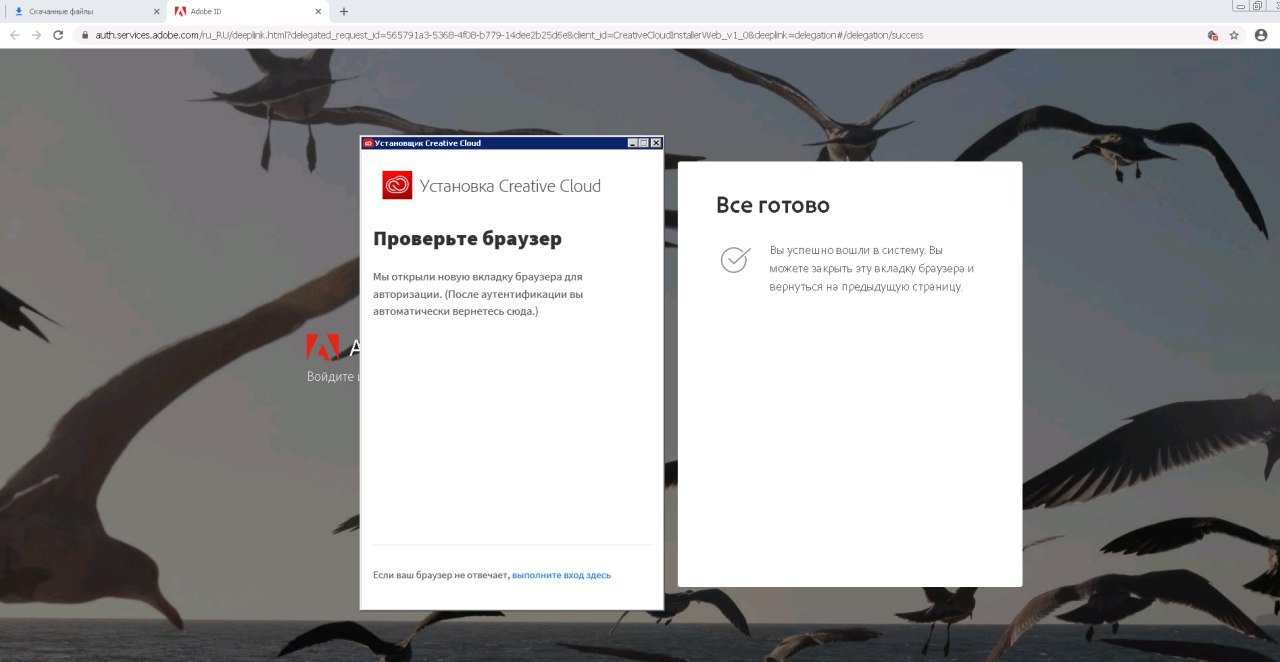
Task: Open a new browser tab
Action: [x=344, y=12]
